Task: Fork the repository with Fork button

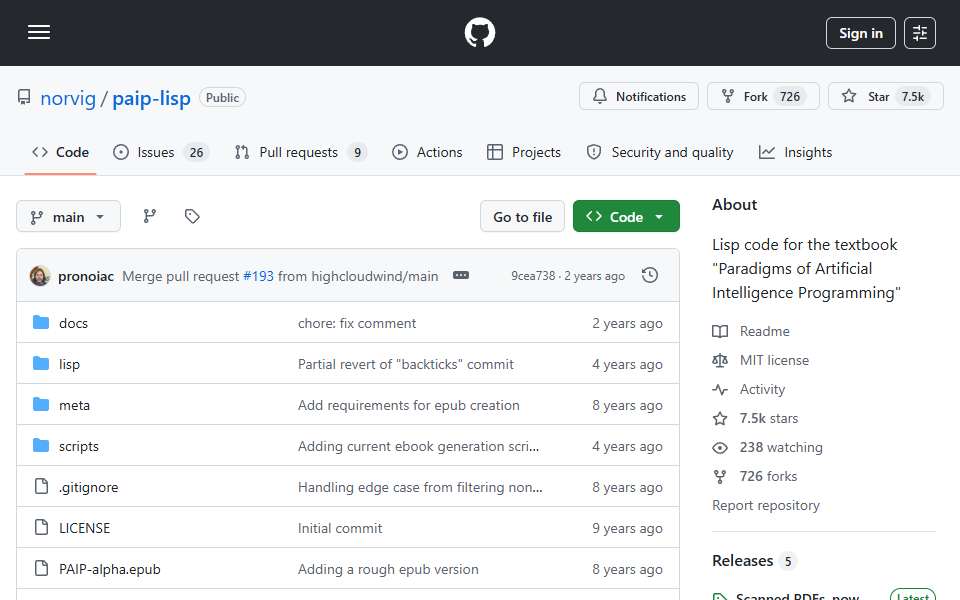Action: click(763, 97)
